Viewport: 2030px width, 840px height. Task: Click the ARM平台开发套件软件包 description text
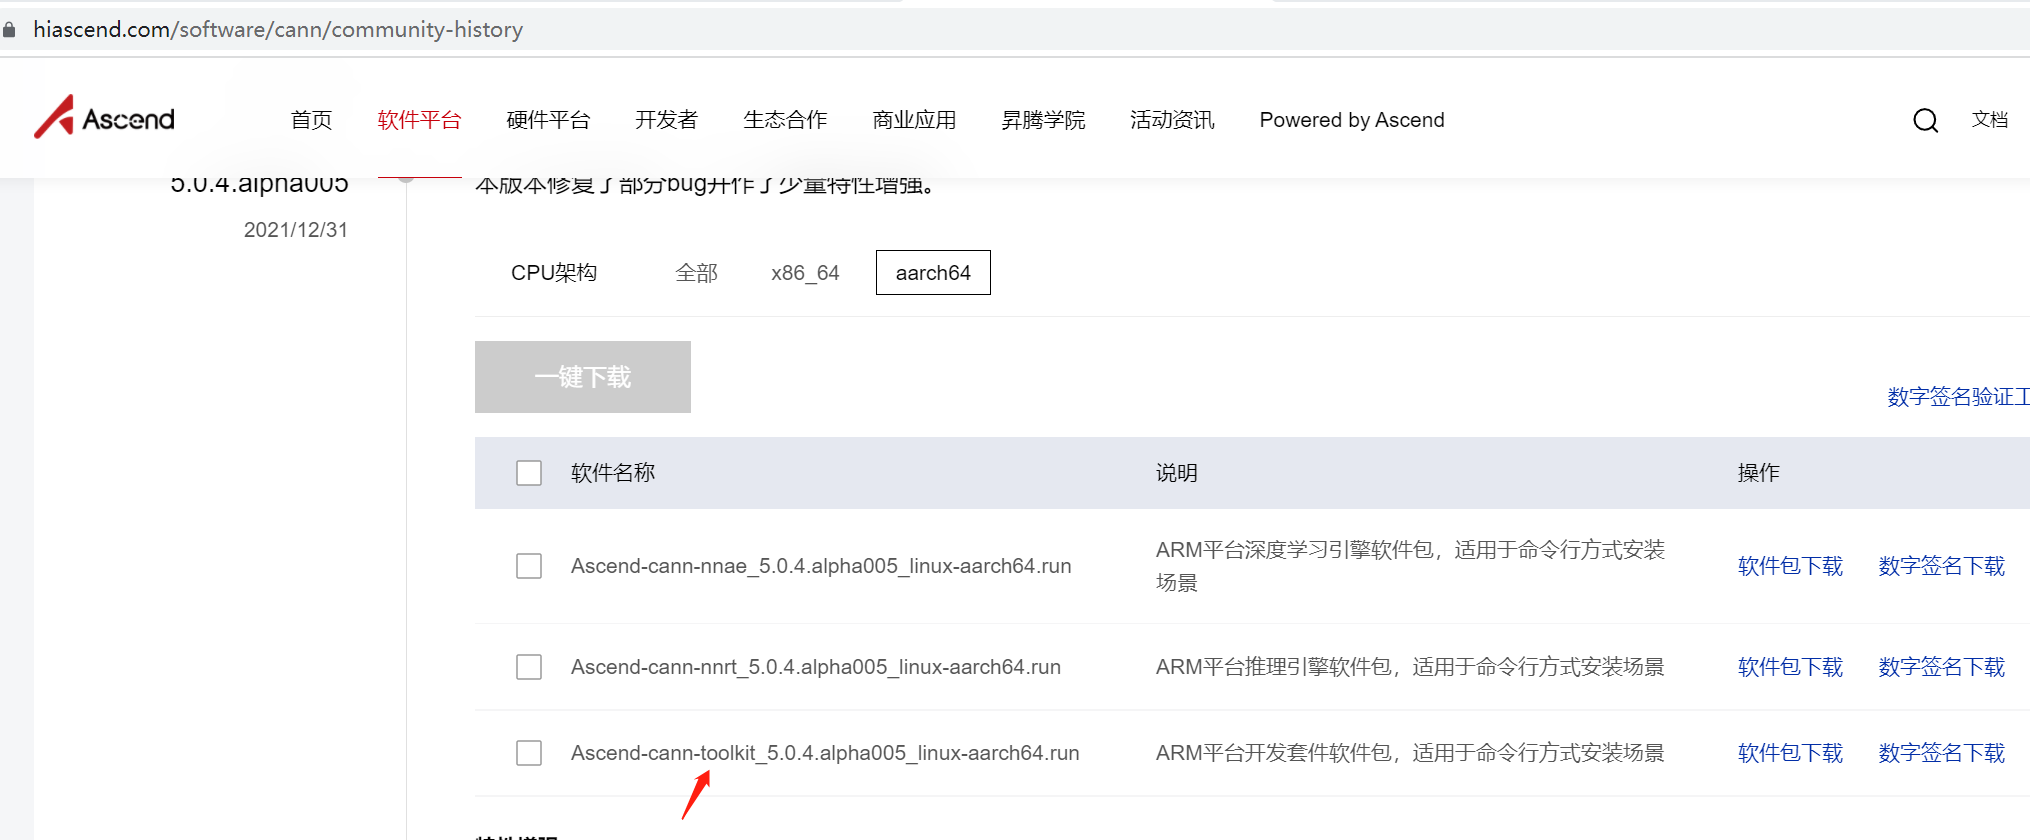[1410, 753]
